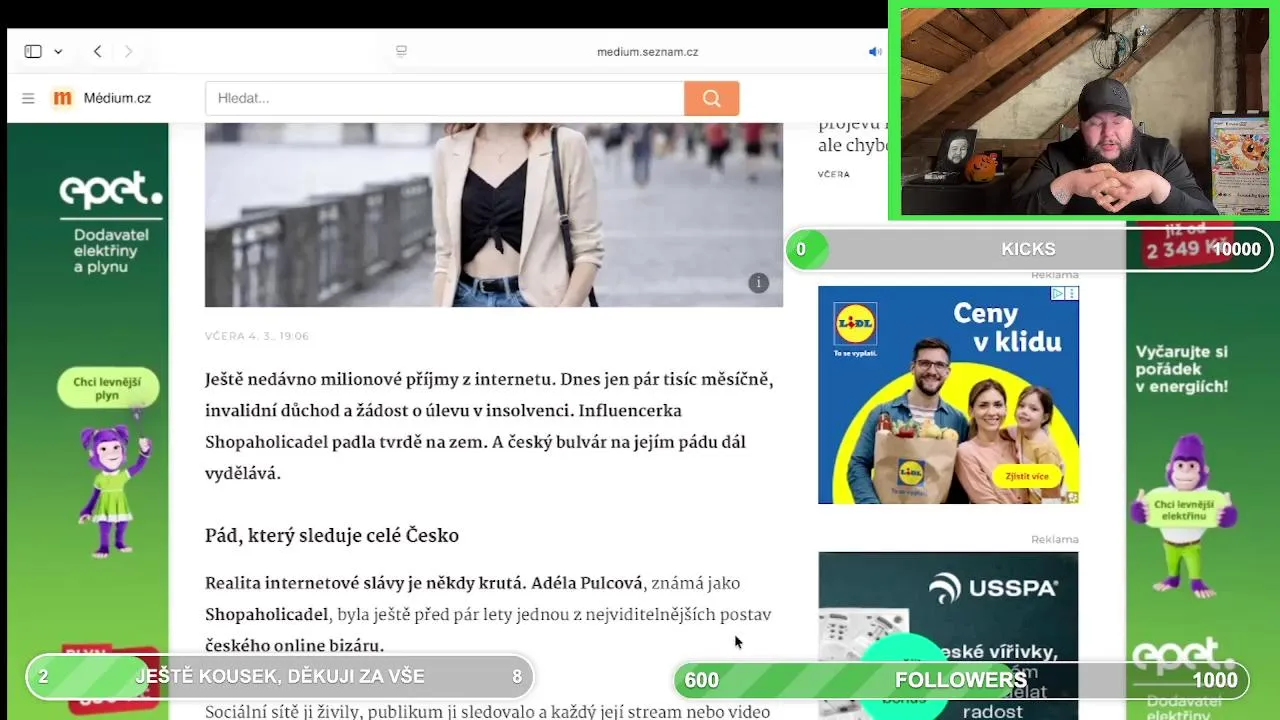Select the medium.seznam.cz address bar
This screenshot has width=1280, height=720.
click(x=647, y=52)
